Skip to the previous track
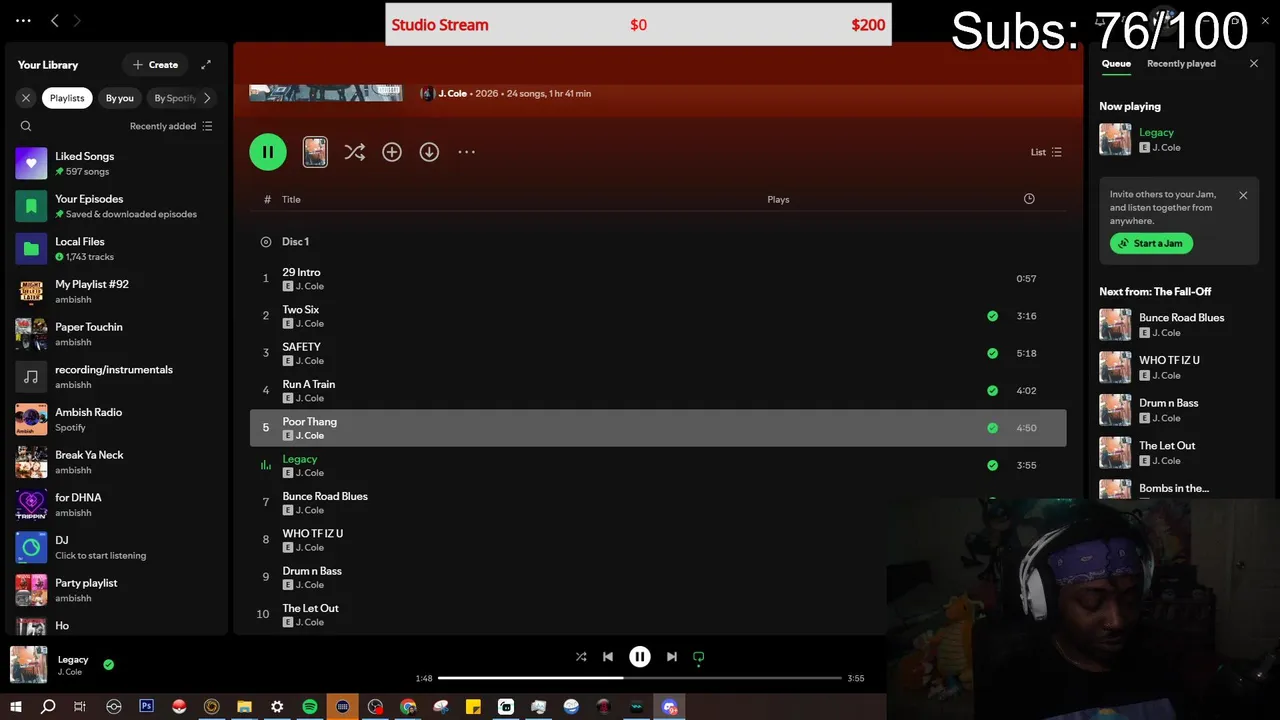Viewport: 1280px width, 720px height. coord(608,657)
